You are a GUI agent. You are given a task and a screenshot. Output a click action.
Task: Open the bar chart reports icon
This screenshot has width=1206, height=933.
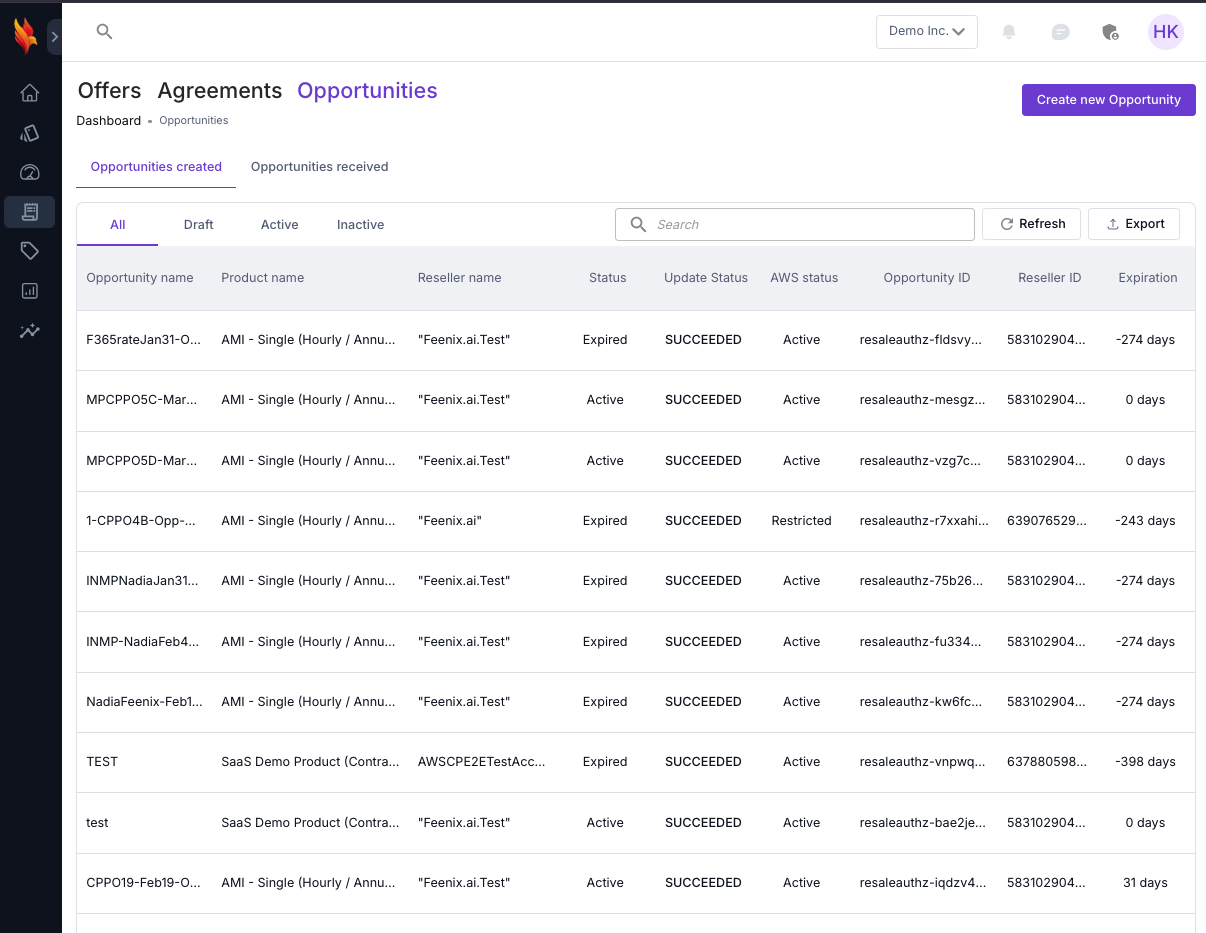coord(30,291)
